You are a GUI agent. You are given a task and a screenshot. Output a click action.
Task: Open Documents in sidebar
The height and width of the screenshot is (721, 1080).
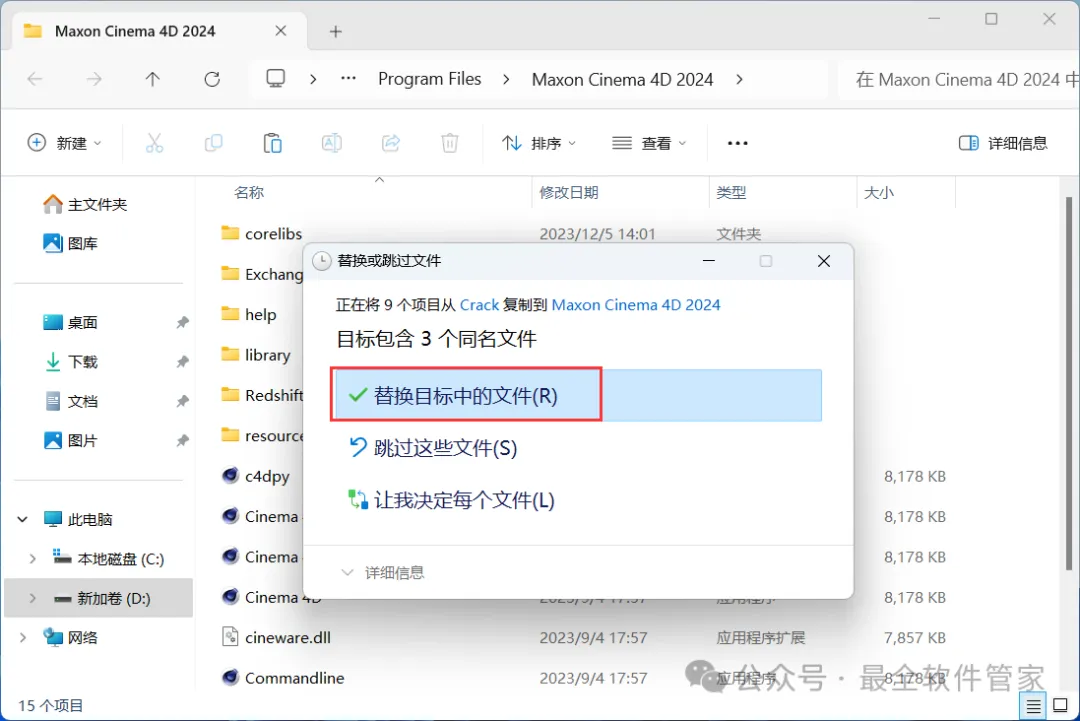pos(70,401)
